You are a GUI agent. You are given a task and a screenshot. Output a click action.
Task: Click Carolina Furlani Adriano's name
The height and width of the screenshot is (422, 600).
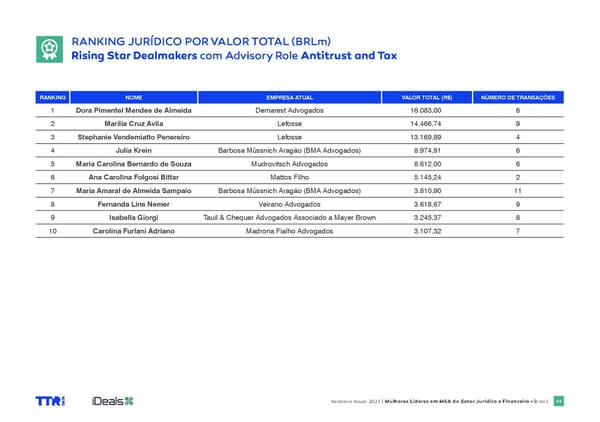tap(134, 231)
